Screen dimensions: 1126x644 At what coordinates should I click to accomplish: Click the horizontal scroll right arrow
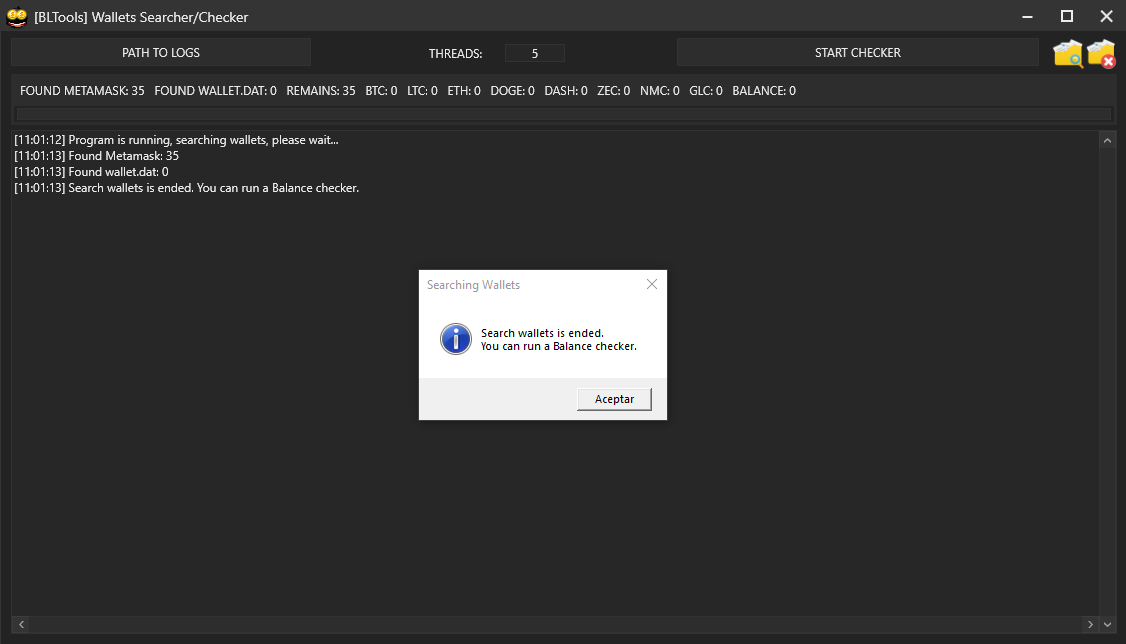click(1090, 624)
